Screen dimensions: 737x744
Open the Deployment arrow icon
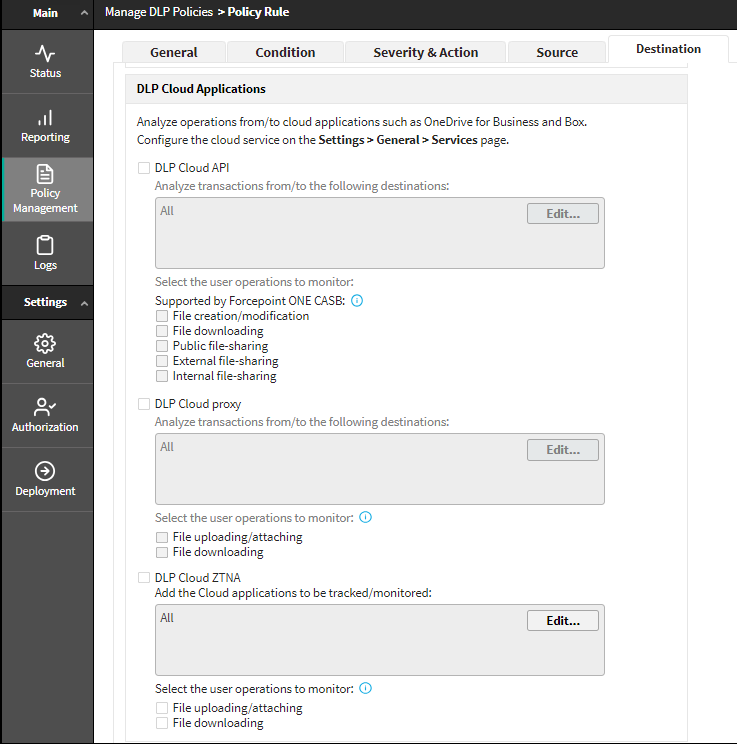pos(45,472)
